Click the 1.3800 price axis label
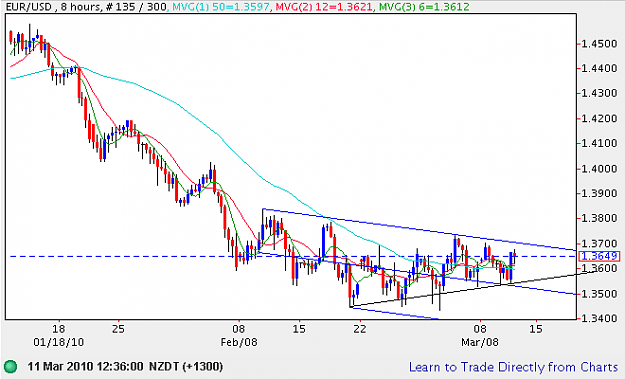This screenshot has width=625, height=379. point(599,218)
